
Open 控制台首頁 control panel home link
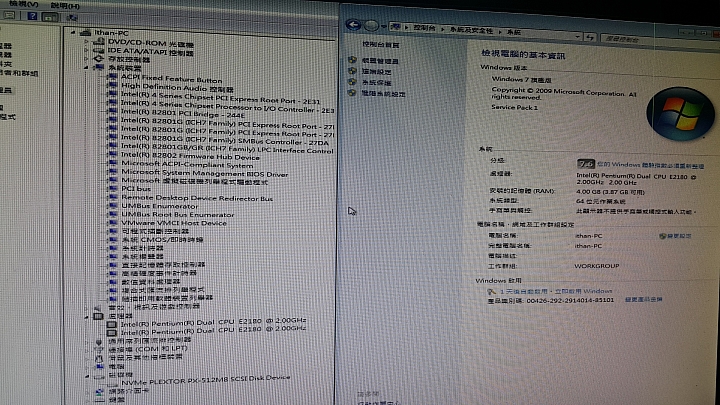[x=381, y=45]
